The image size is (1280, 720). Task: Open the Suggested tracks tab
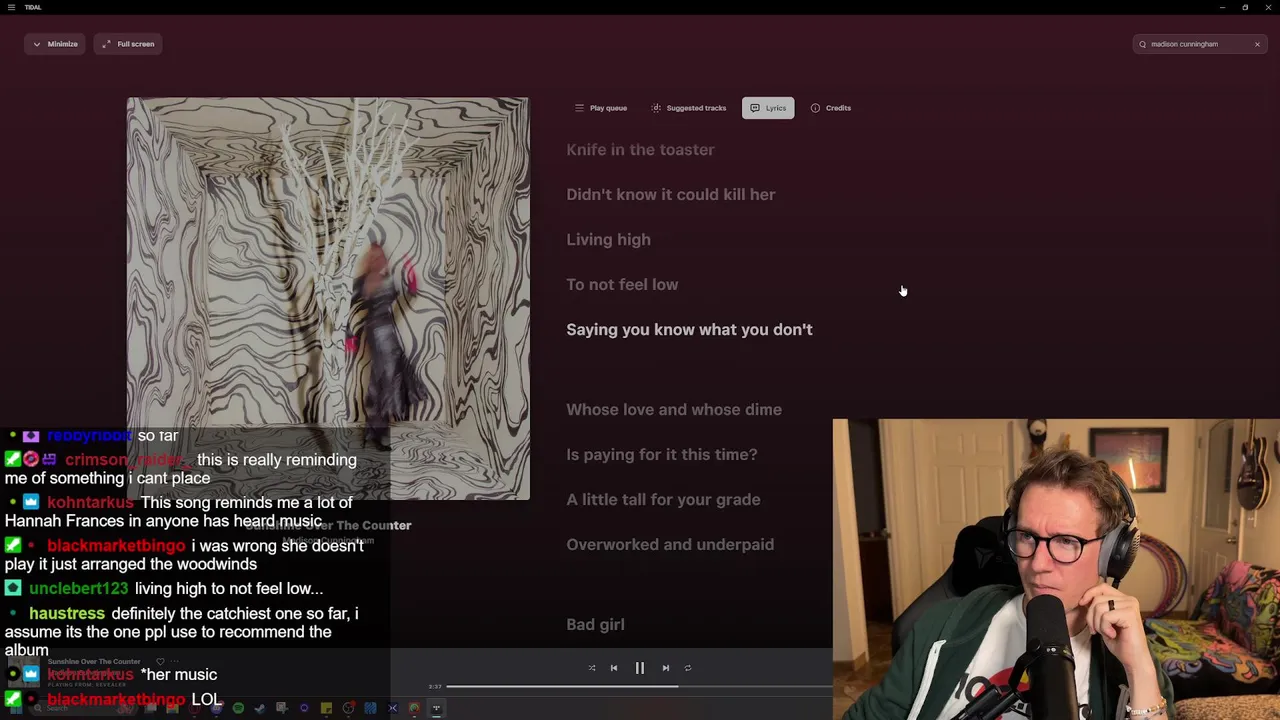pos(688,108)
